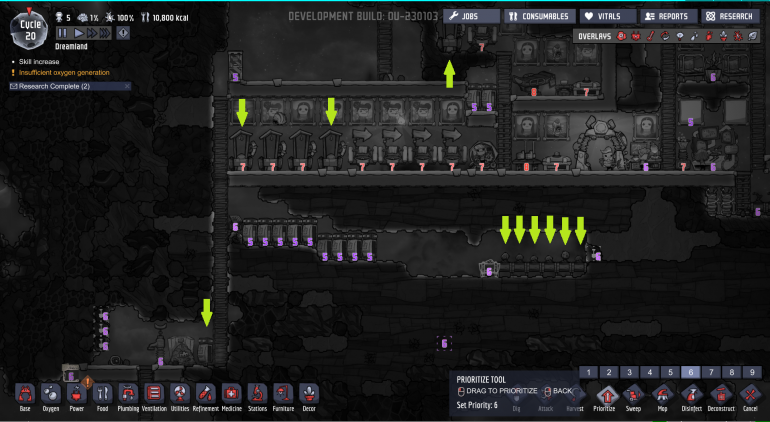Viewport: 770px width, 422px height.
Task: Set priority level to 3
Action: 630,372
